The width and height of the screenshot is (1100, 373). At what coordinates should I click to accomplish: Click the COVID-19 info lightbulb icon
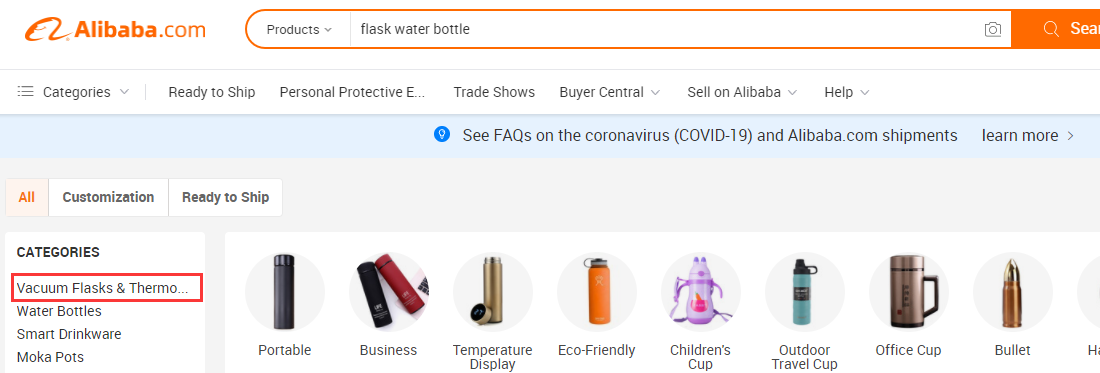442,135
